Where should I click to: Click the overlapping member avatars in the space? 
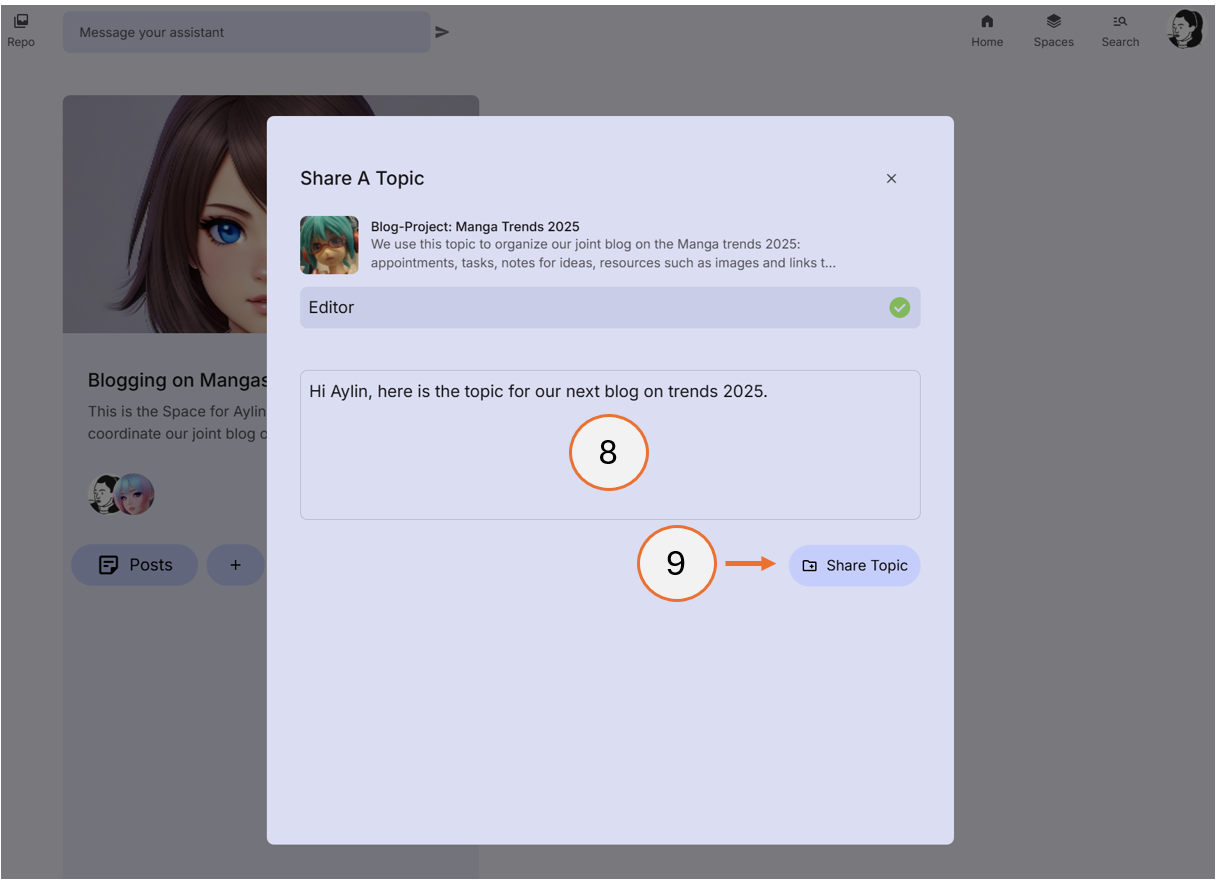pyautogui.click(x=120, y=493)
